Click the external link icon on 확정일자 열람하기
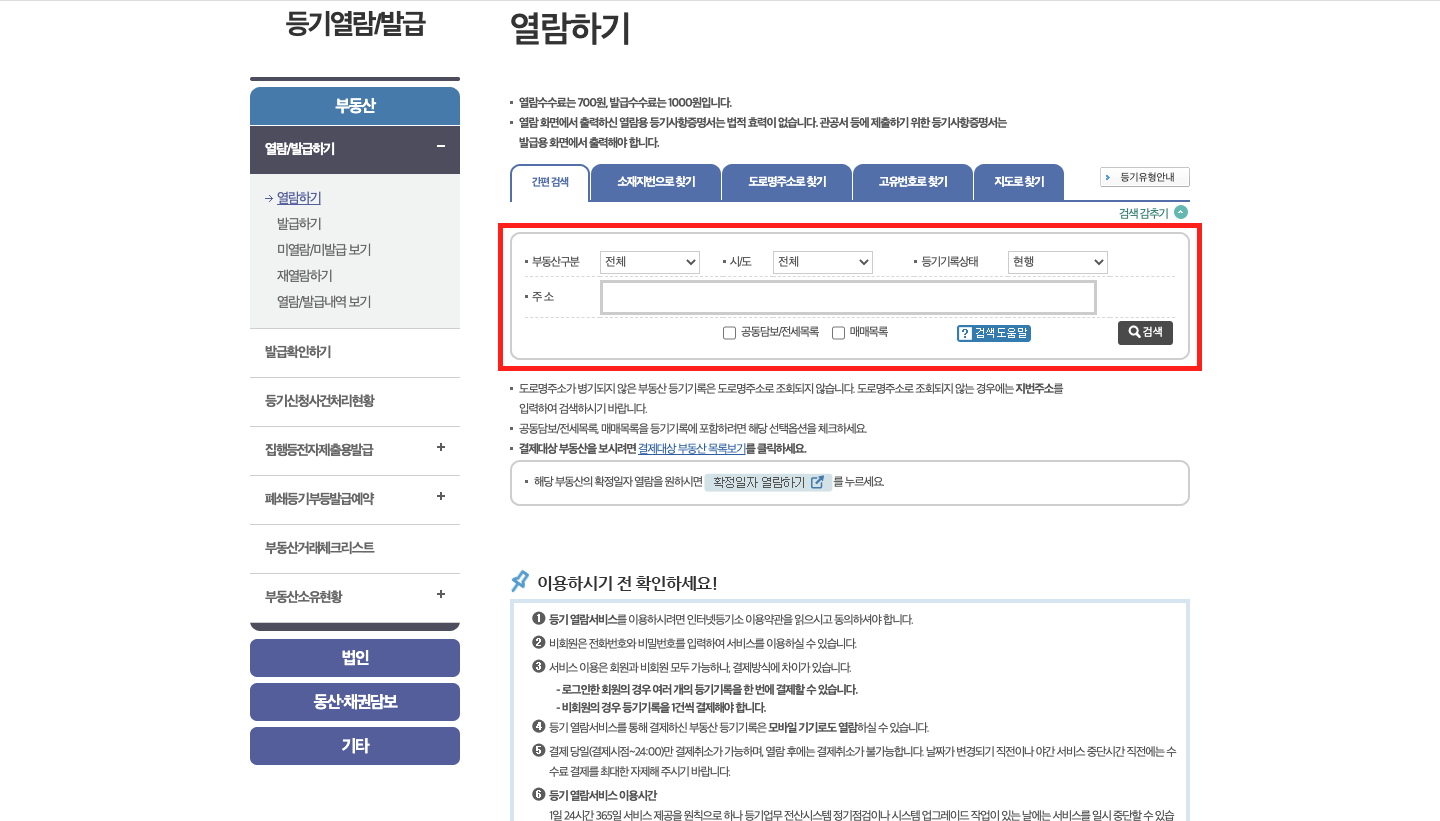 click(817, 481)
